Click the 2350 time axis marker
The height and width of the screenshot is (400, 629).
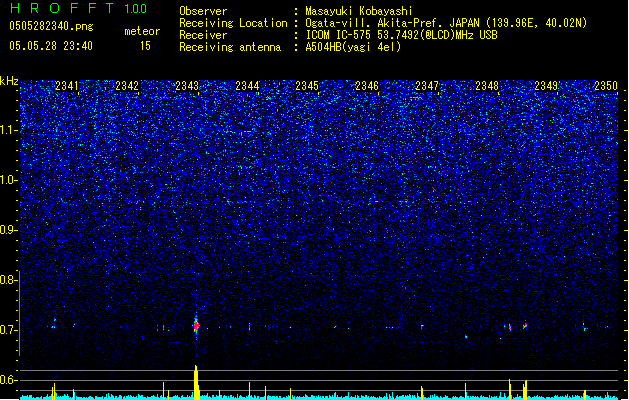pyautogui.click(x=606, y=86)
